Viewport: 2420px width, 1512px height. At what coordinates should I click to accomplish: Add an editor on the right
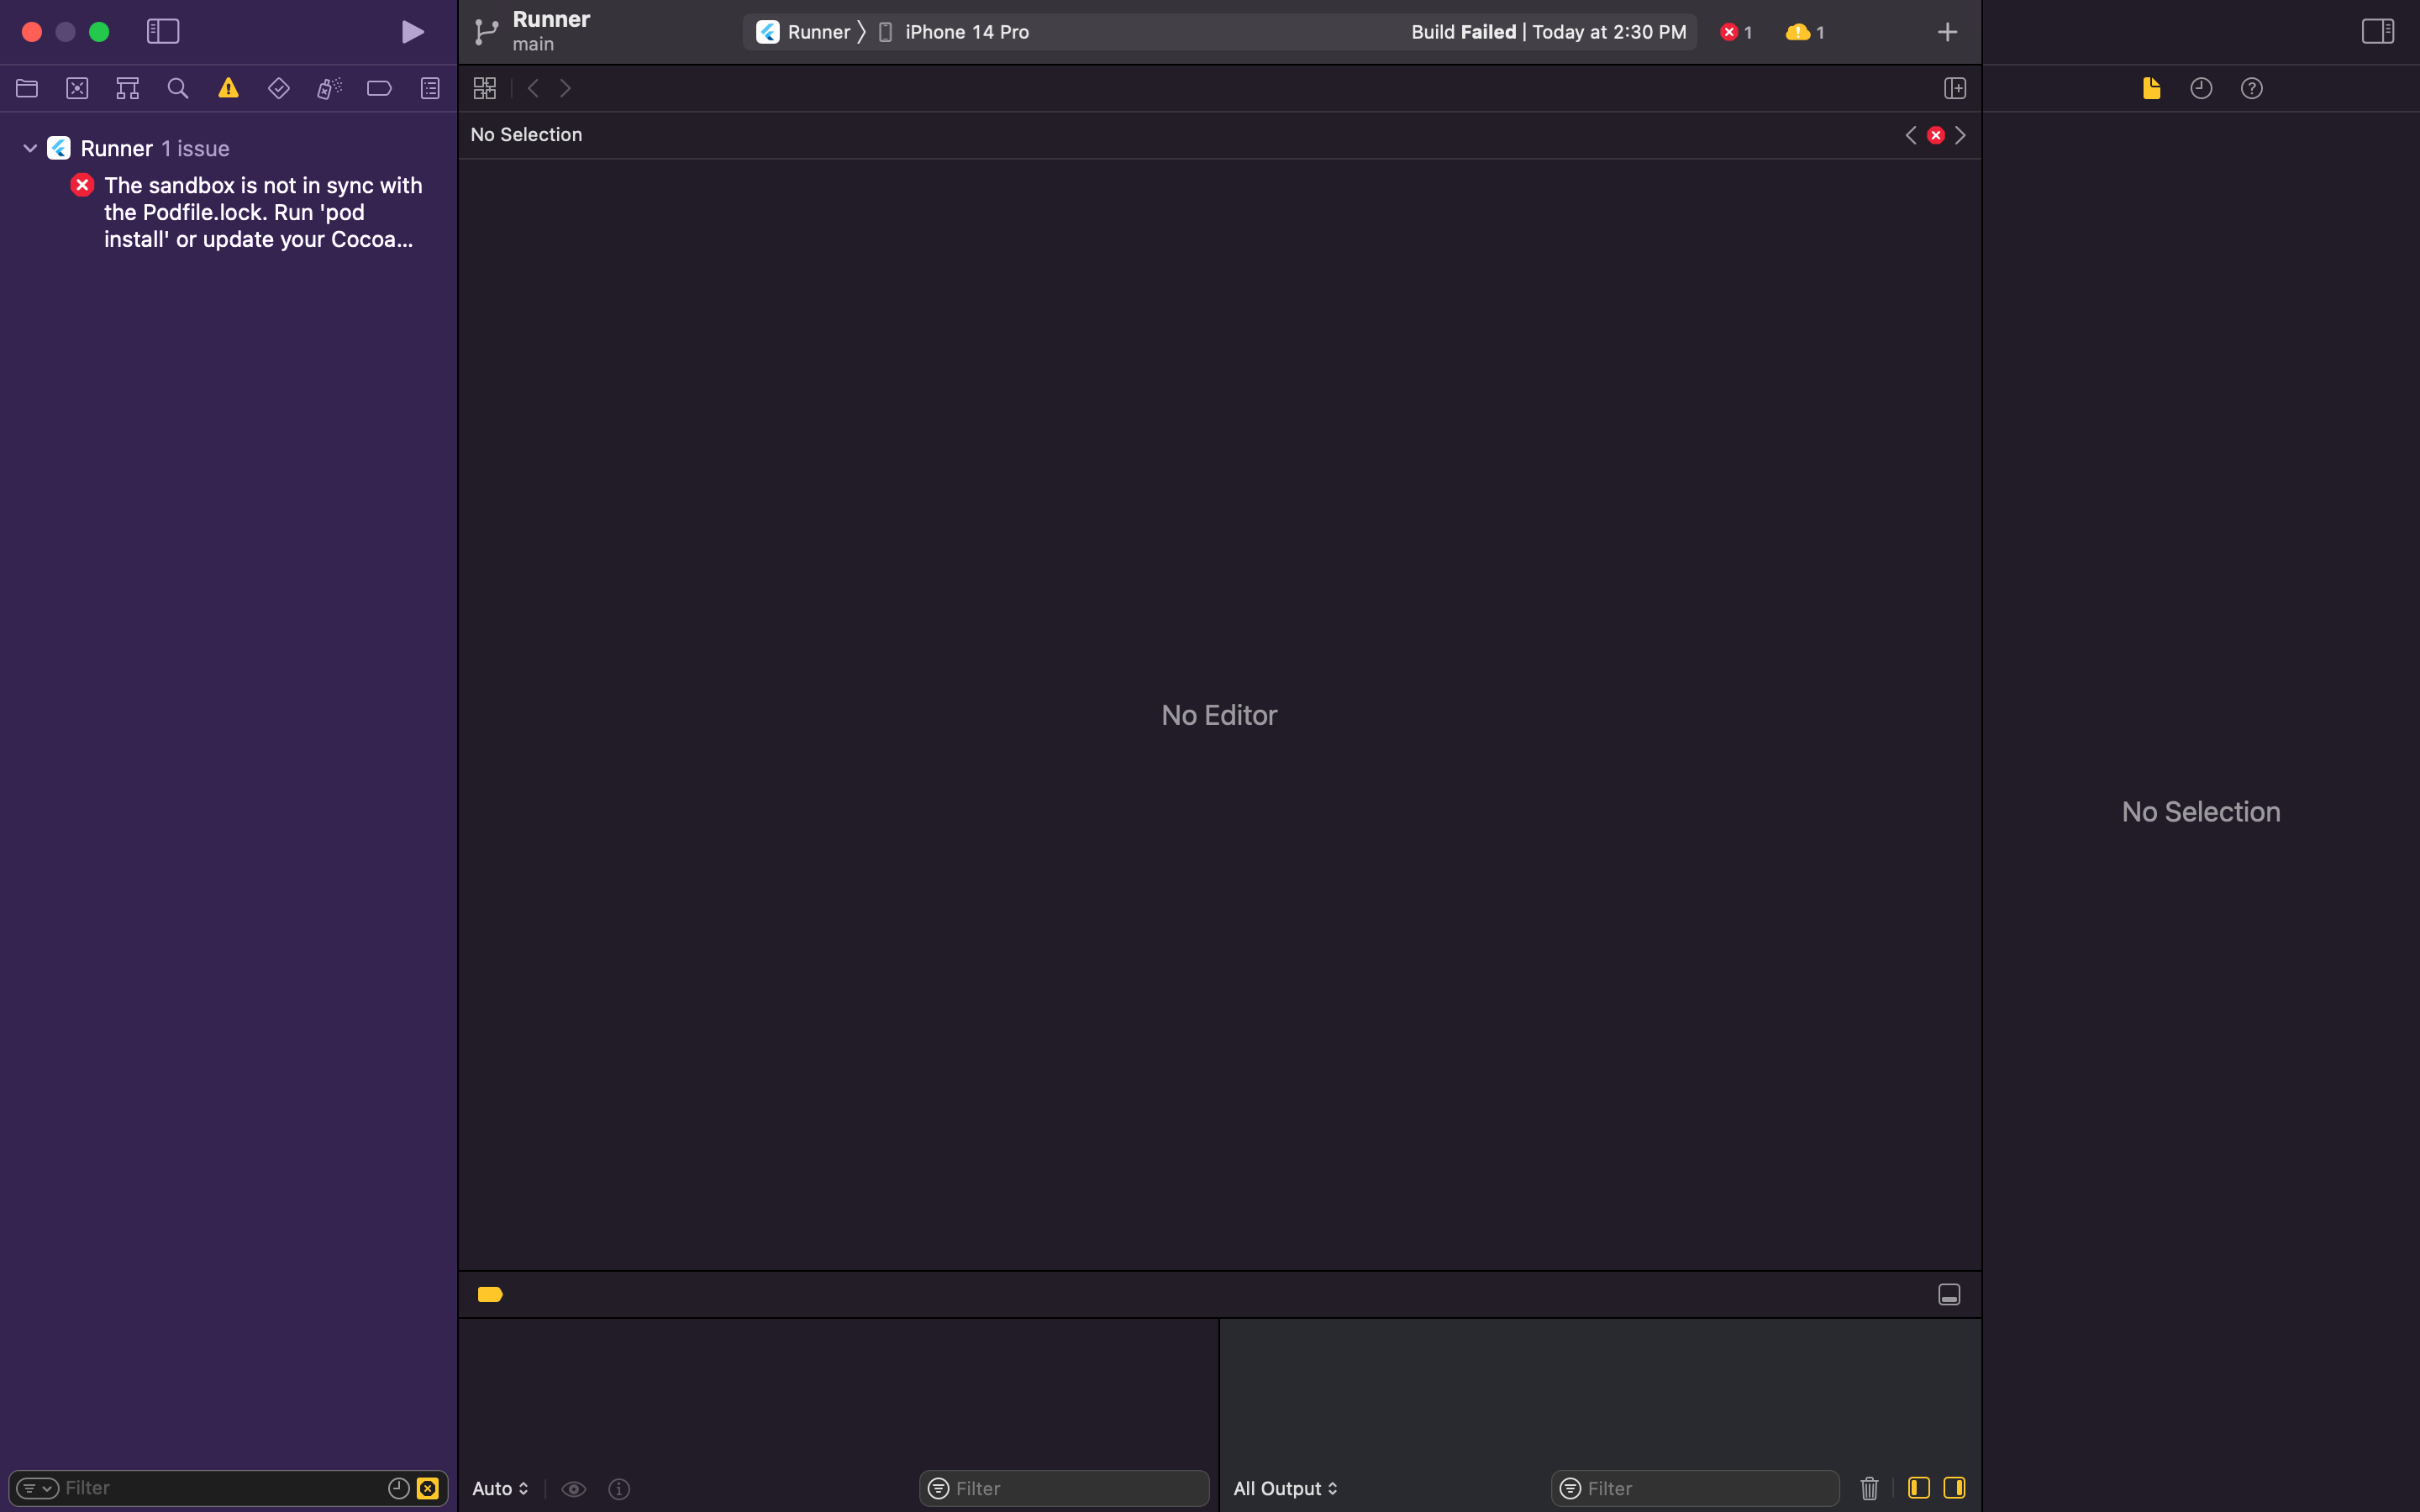pos(1955,89)
